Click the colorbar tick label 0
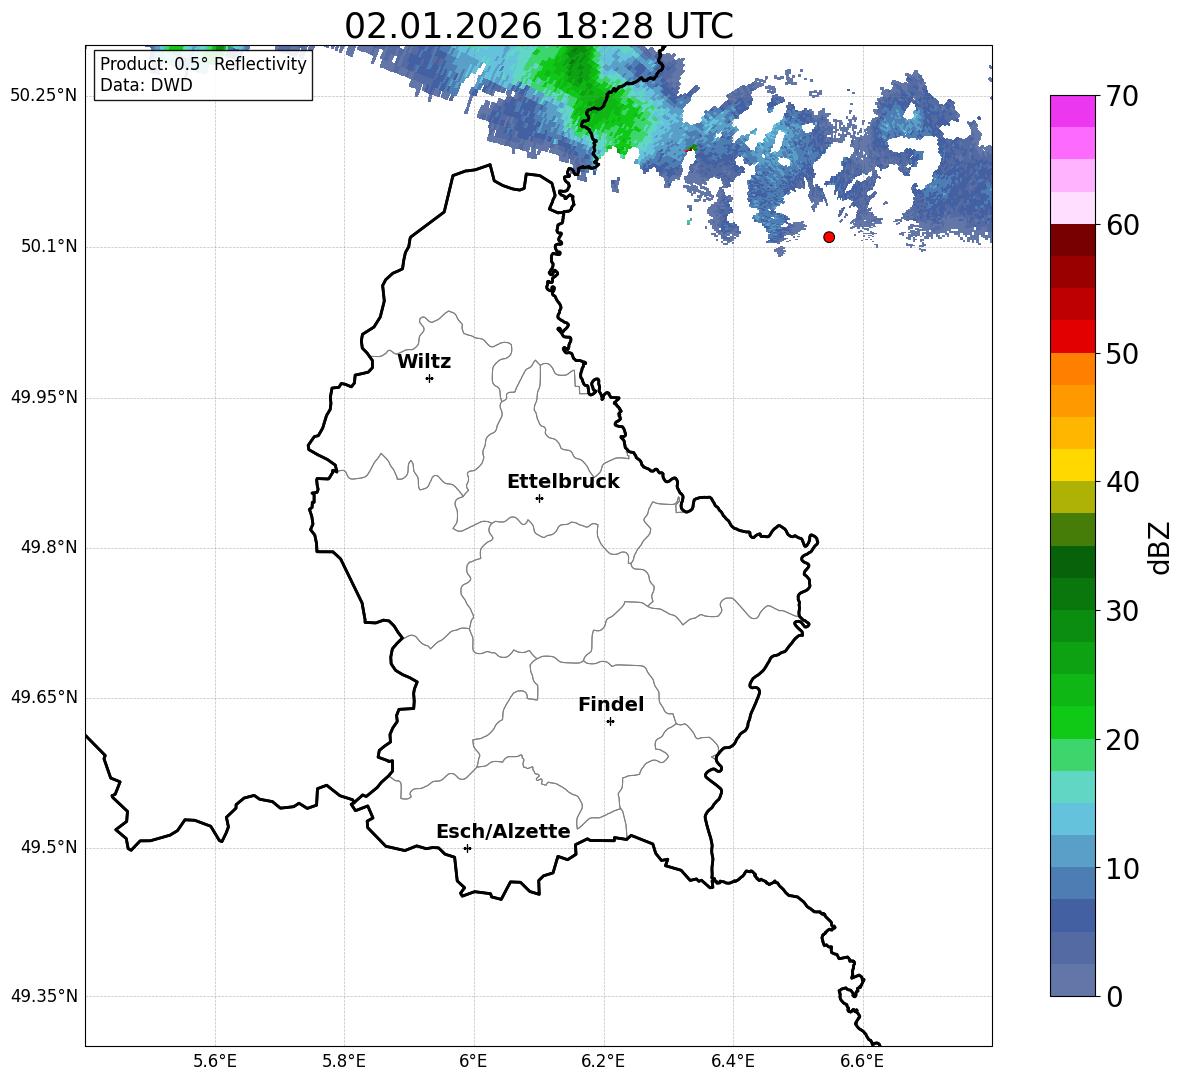 pos(1114,996)
